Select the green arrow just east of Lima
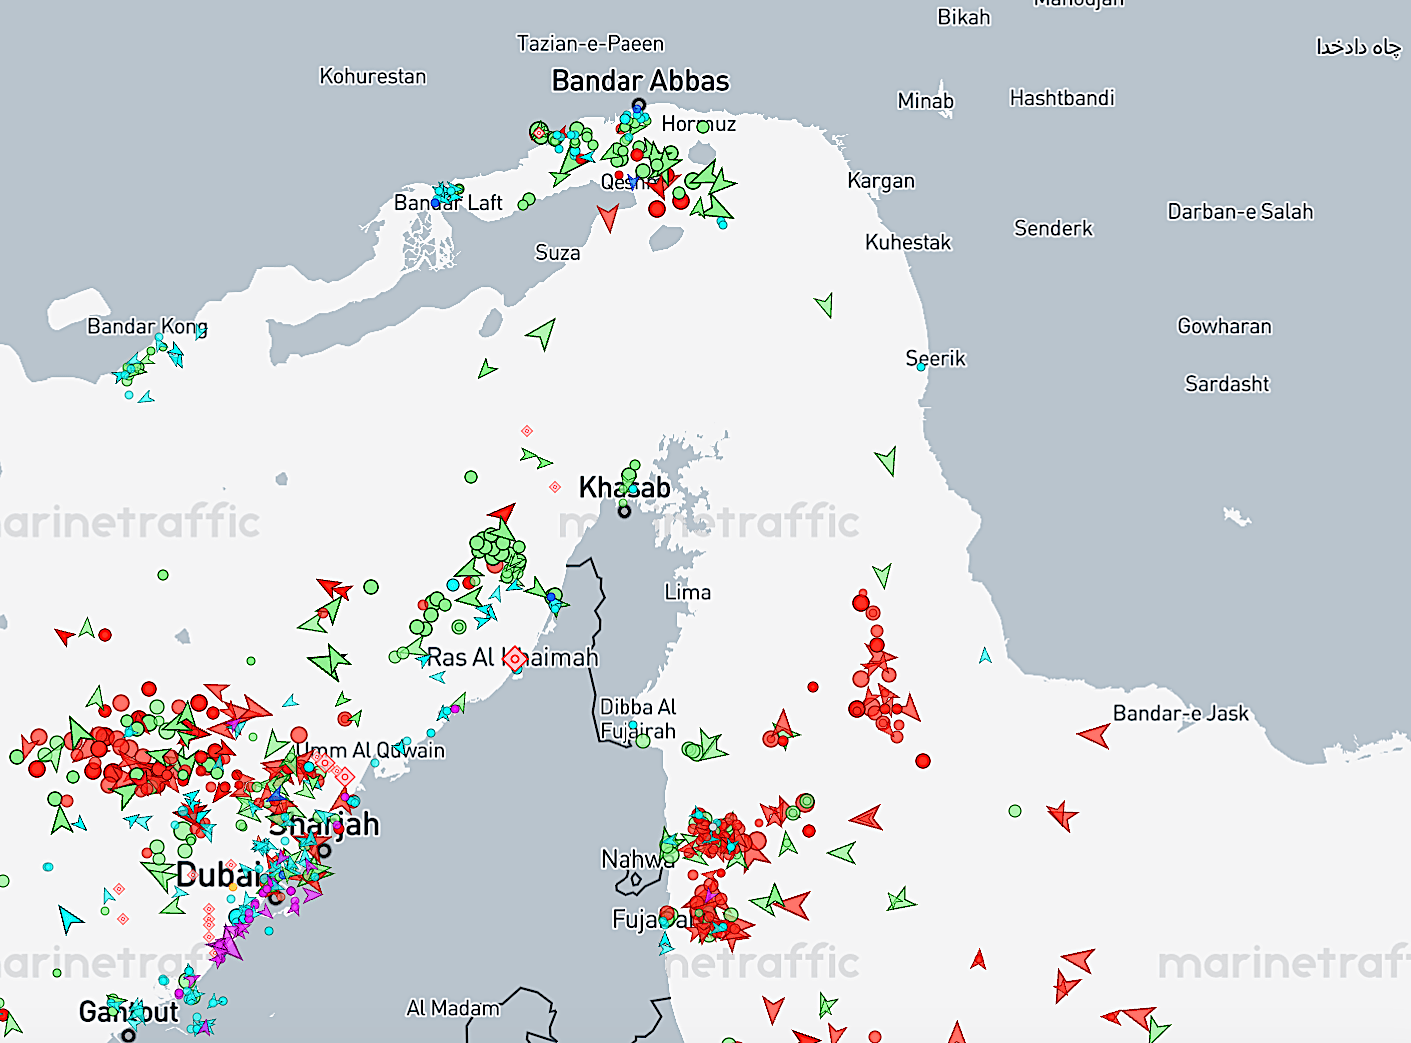 pos(882,575)
